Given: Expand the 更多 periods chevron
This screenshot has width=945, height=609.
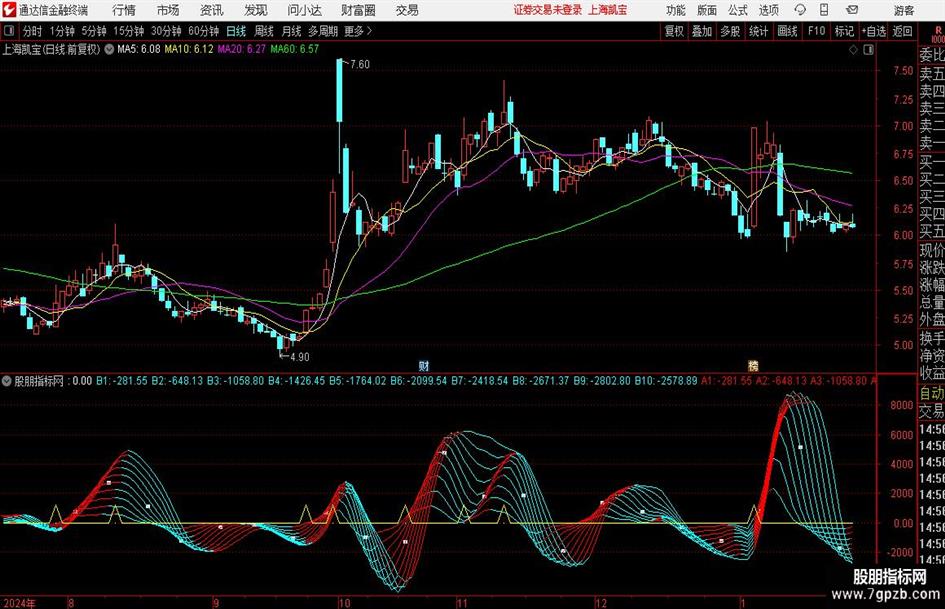Looking at the screenshot, I should [369, 31].
